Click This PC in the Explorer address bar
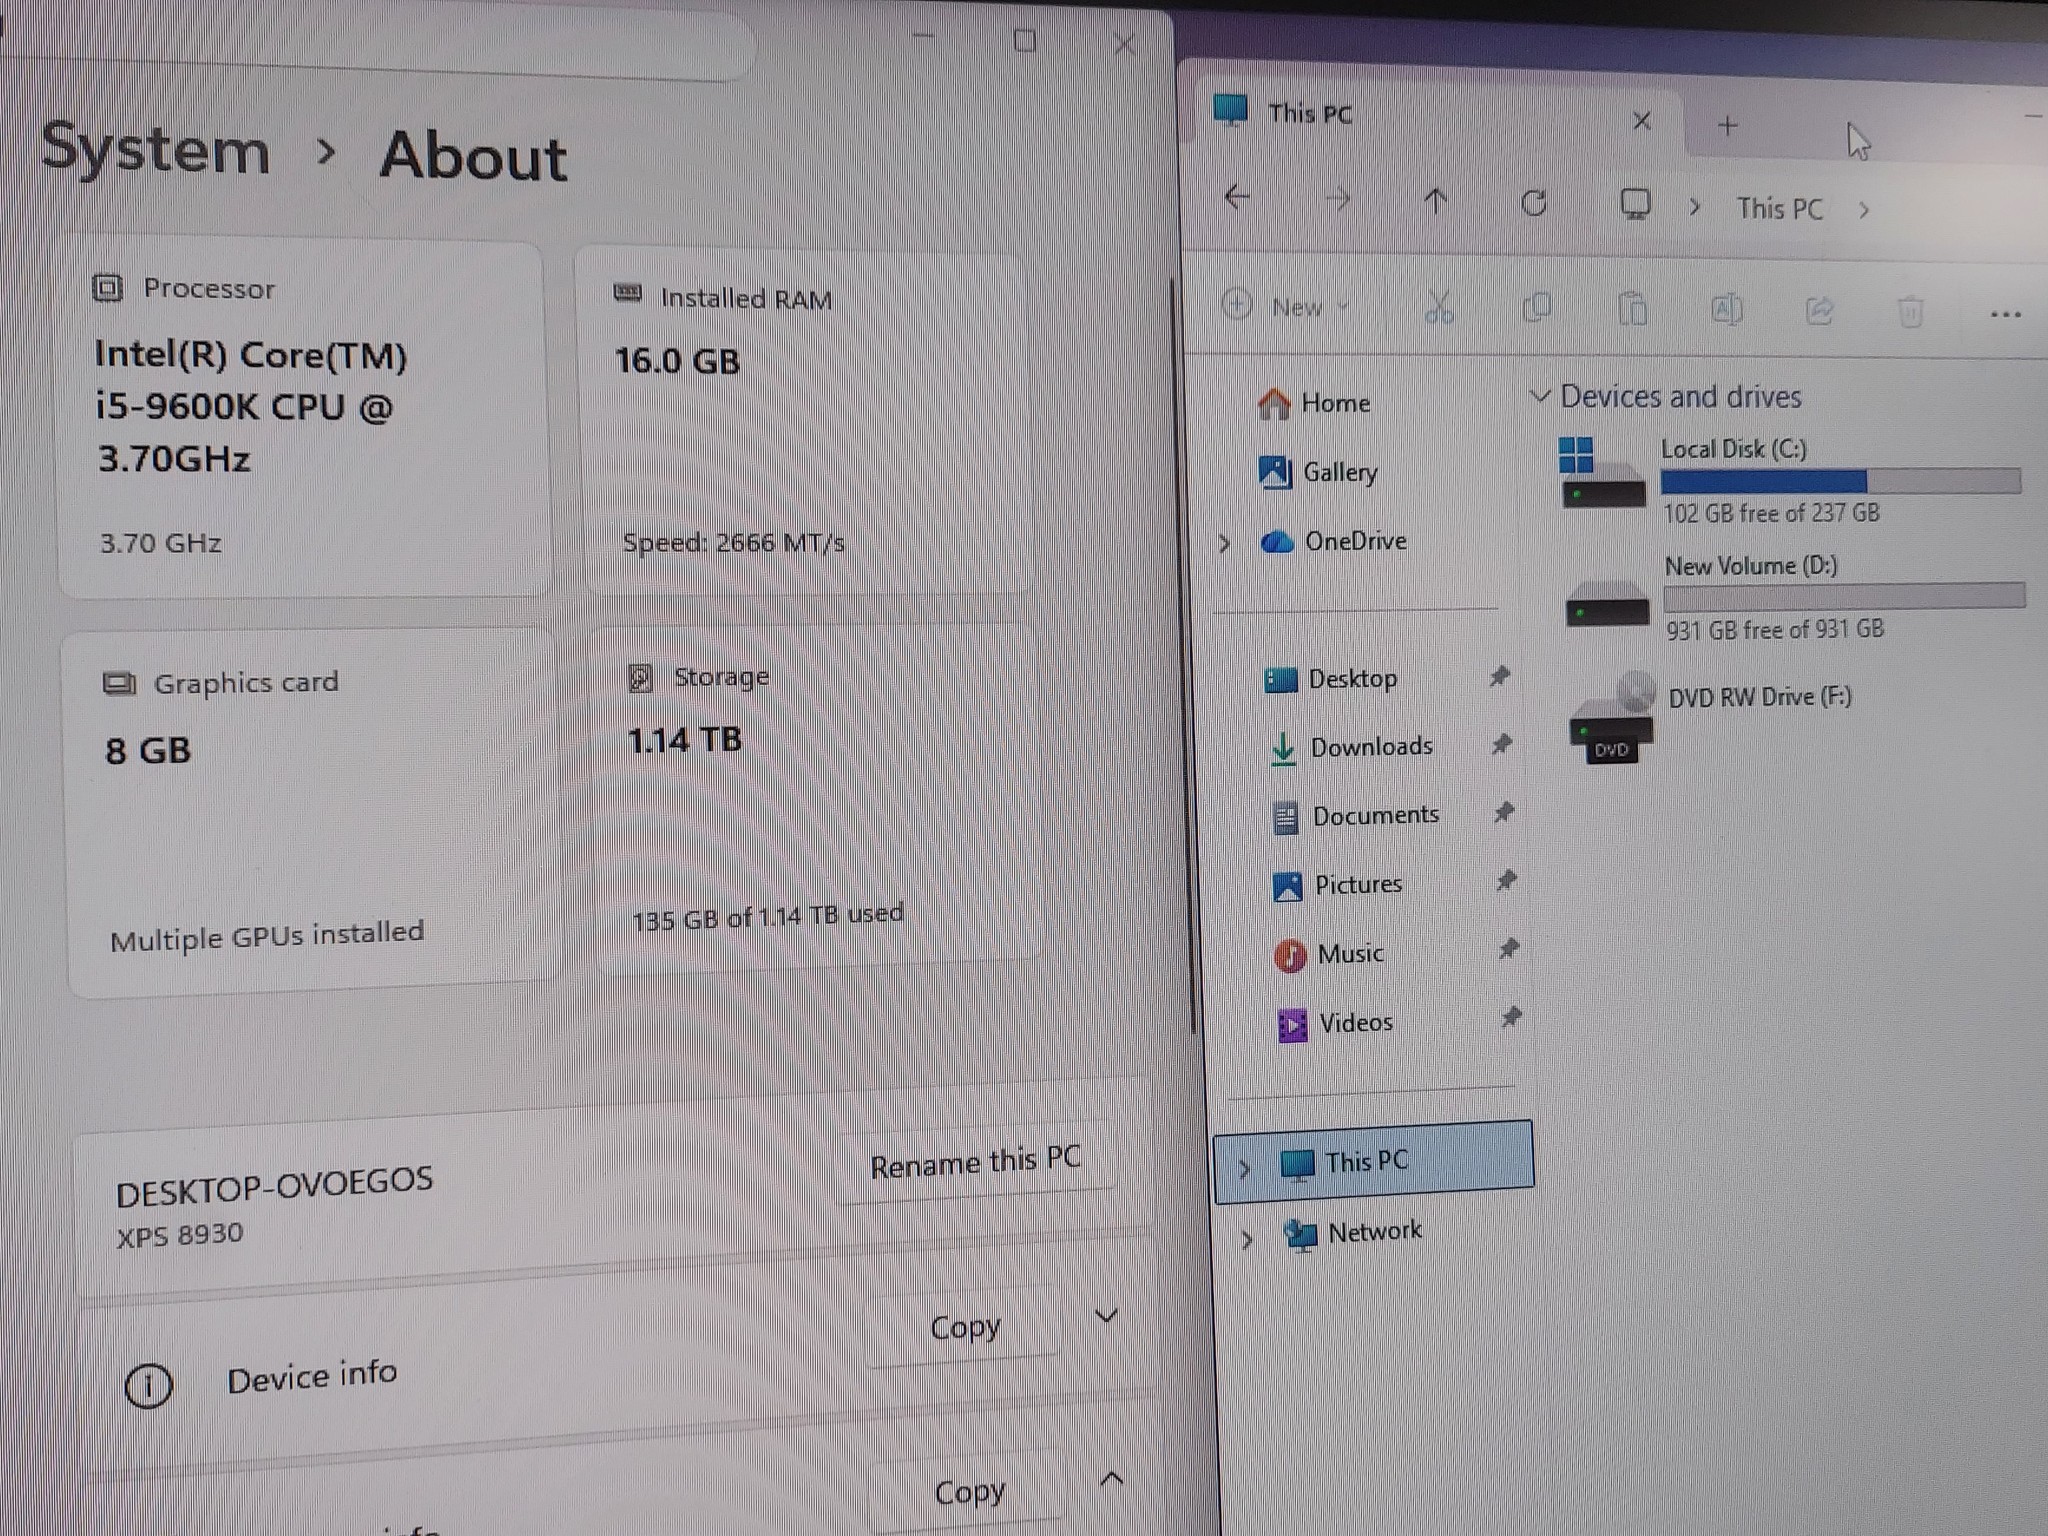The height and width of the screenshot is (1536, 2048). click(1780, 209)
